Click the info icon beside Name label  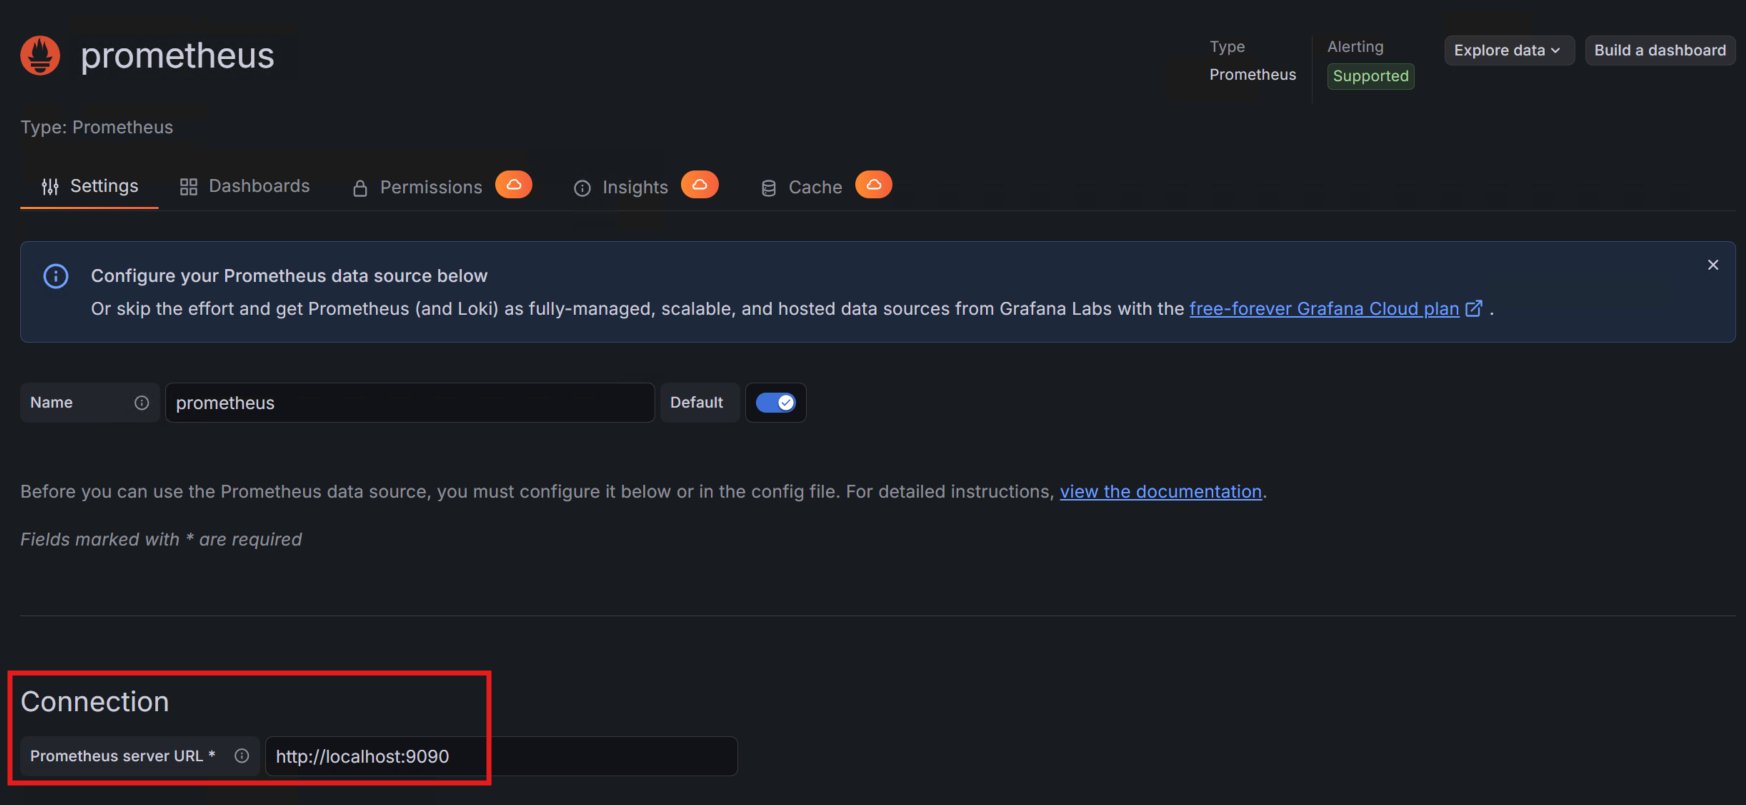tap(142, 403)
